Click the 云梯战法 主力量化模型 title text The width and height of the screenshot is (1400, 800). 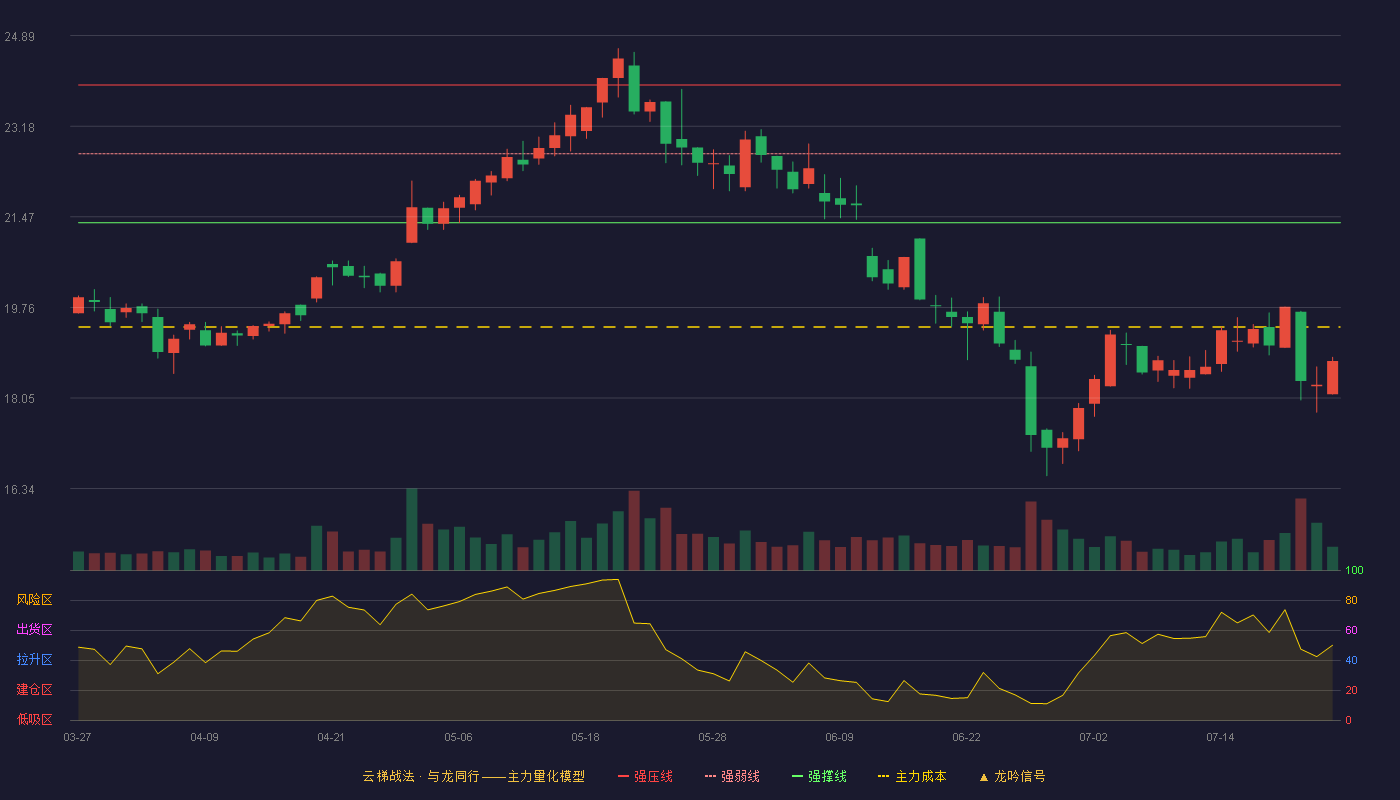[473, 776]
